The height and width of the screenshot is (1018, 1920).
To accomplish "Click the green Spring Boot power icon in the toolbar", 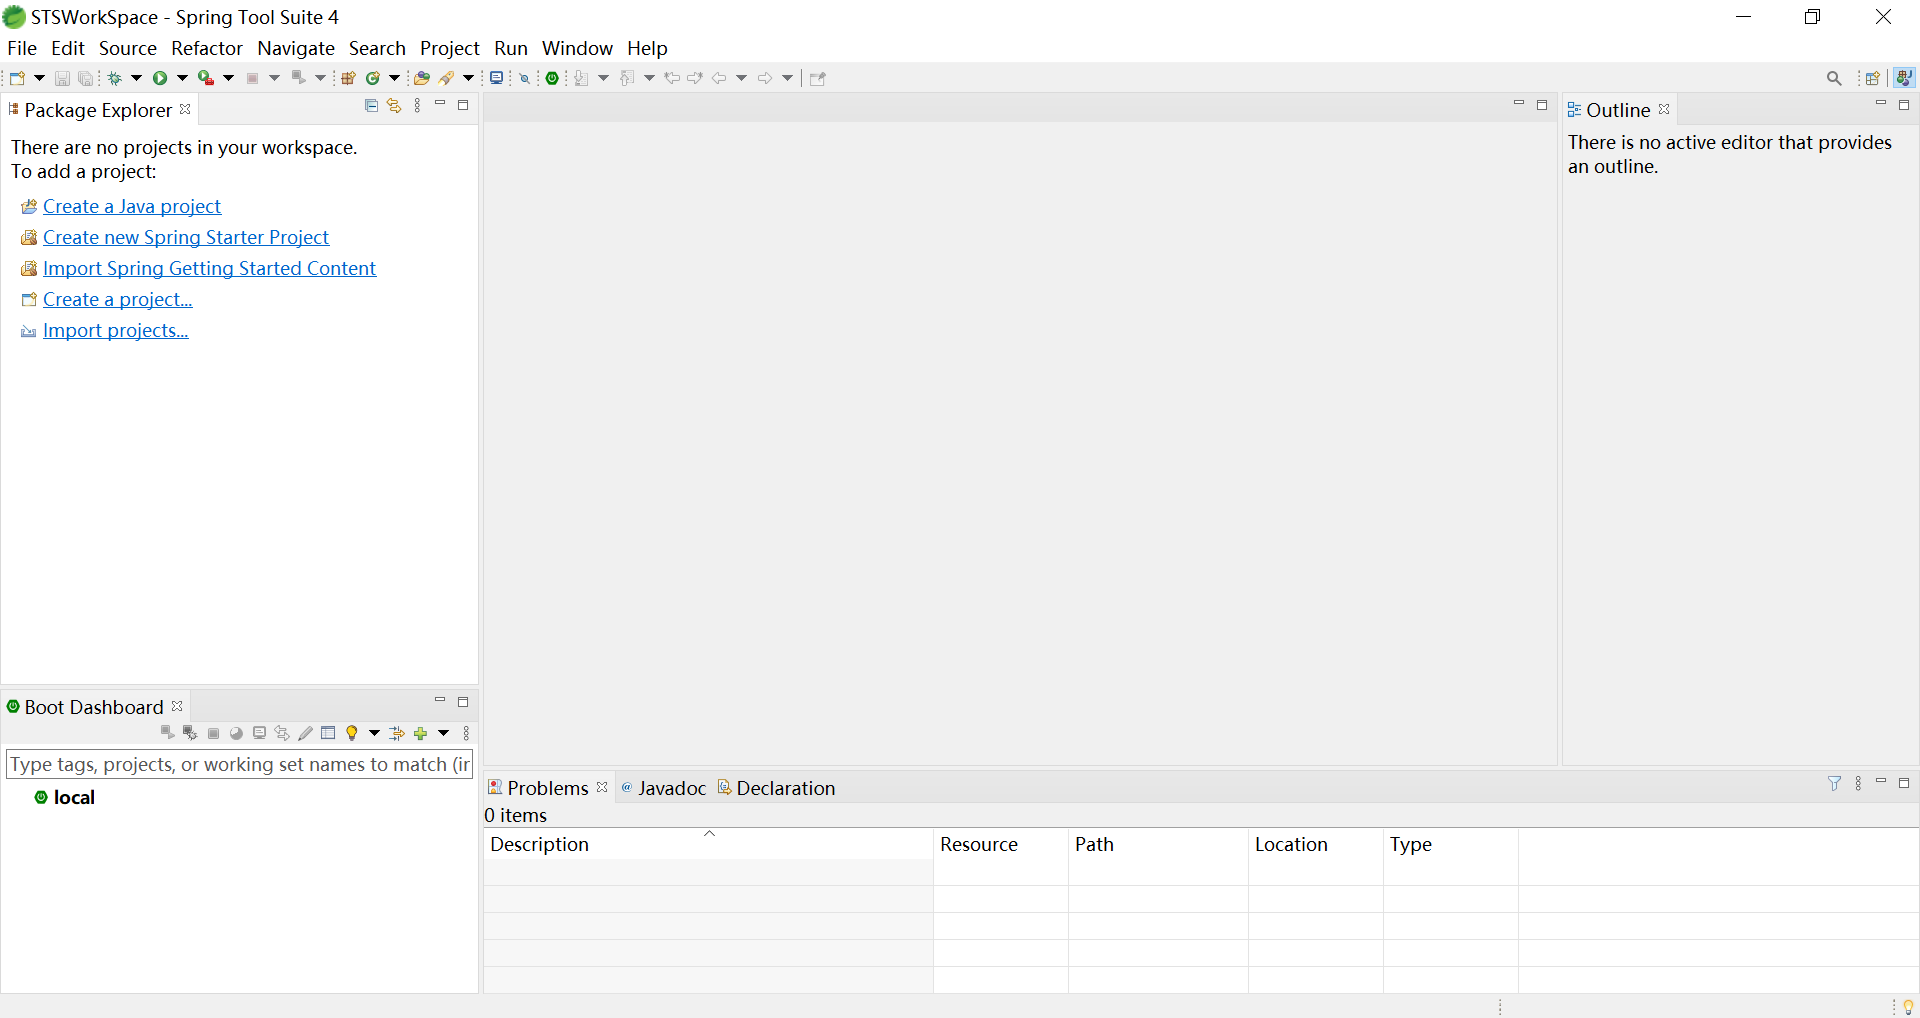I will tap(552, 78).
